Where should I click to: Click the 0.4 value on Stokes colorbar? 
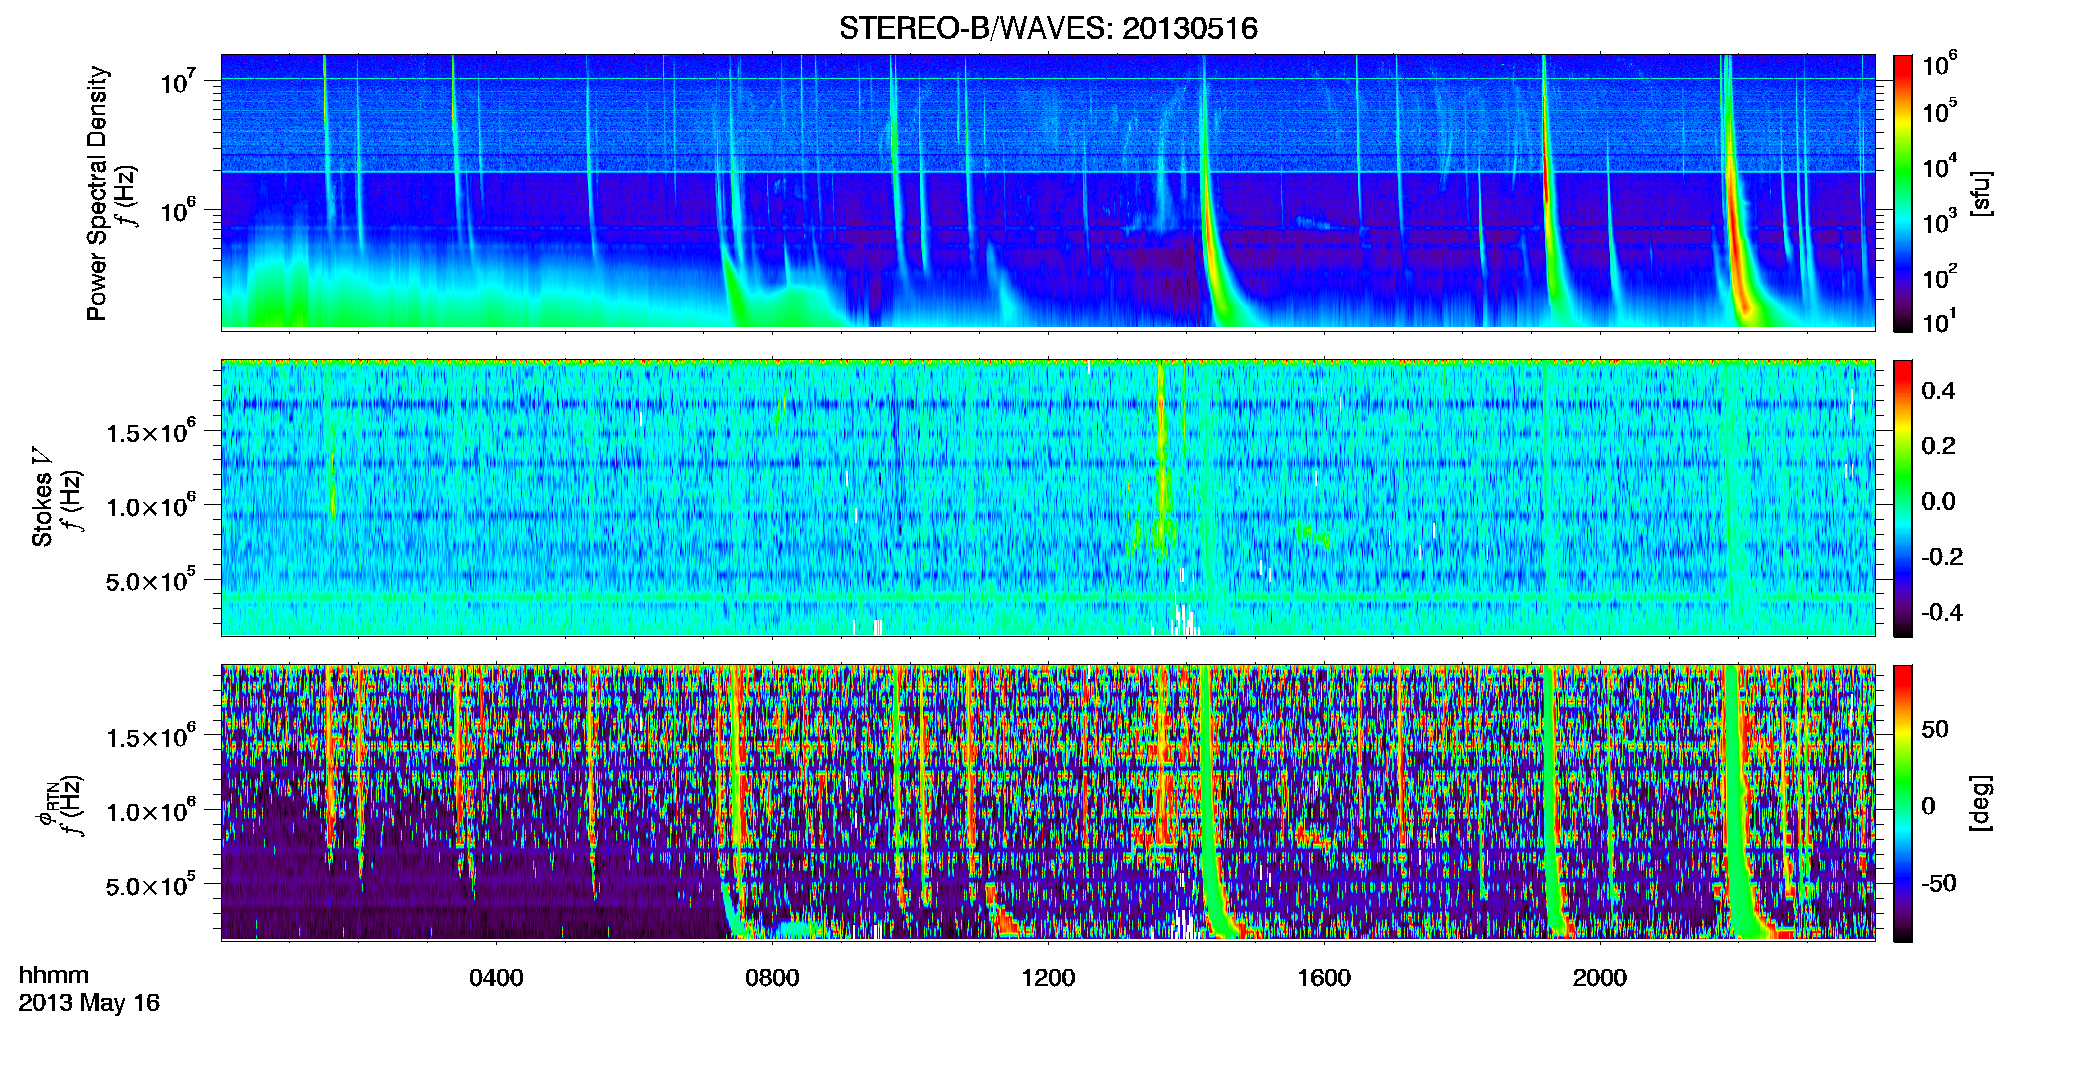point(1938,391)
